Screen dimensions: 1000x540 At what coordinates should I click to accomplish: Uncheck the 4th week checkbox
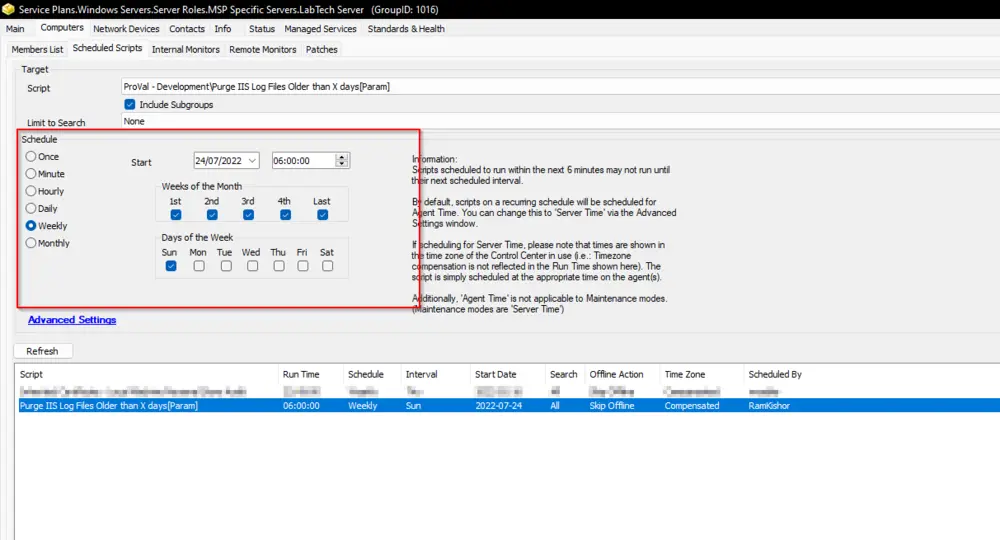coord(286,215)
